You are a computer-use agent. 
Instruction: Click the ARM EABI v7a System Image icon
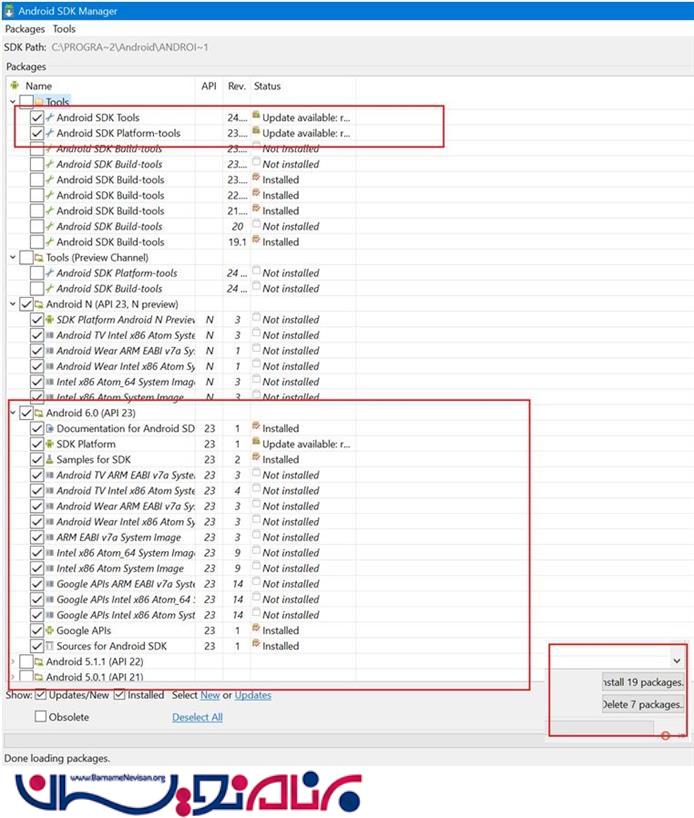click(x=50, y=537)
